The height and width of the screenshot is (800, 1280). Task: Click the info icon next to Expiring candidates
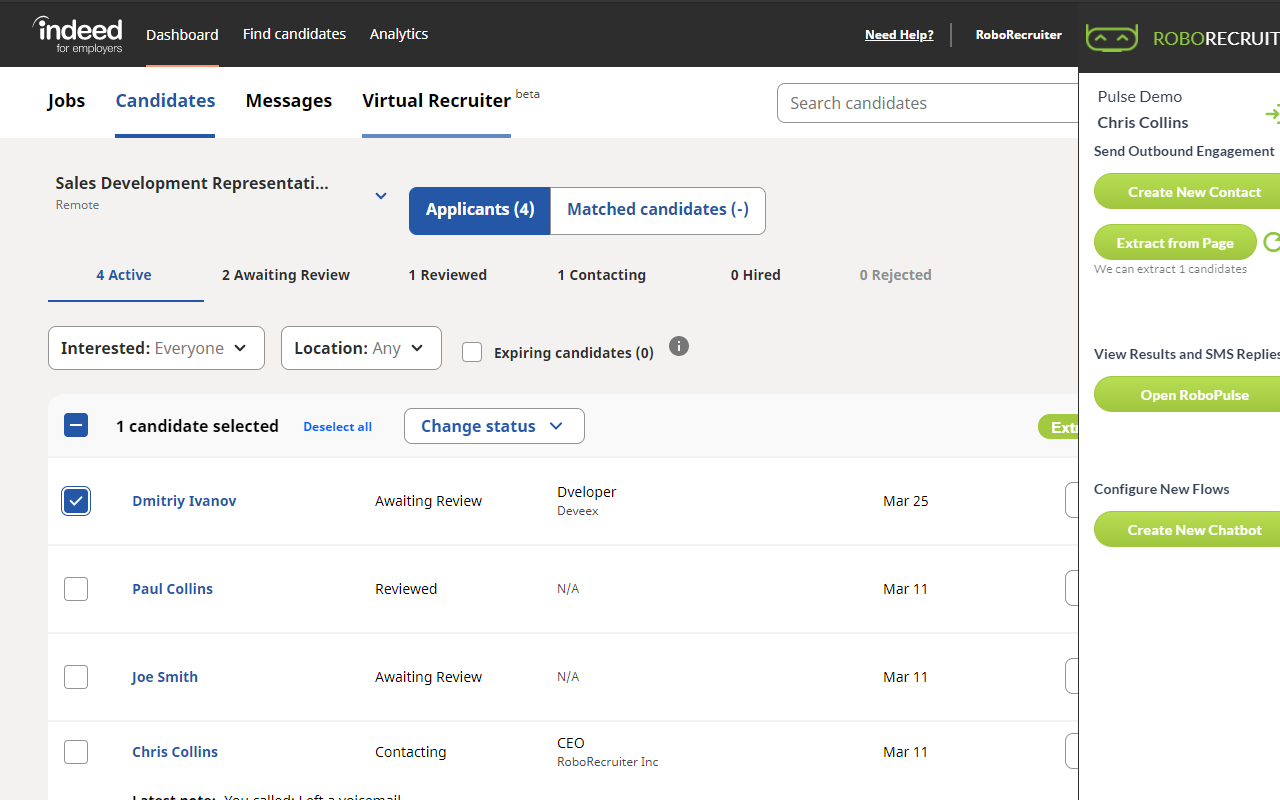tap(679, 346)
